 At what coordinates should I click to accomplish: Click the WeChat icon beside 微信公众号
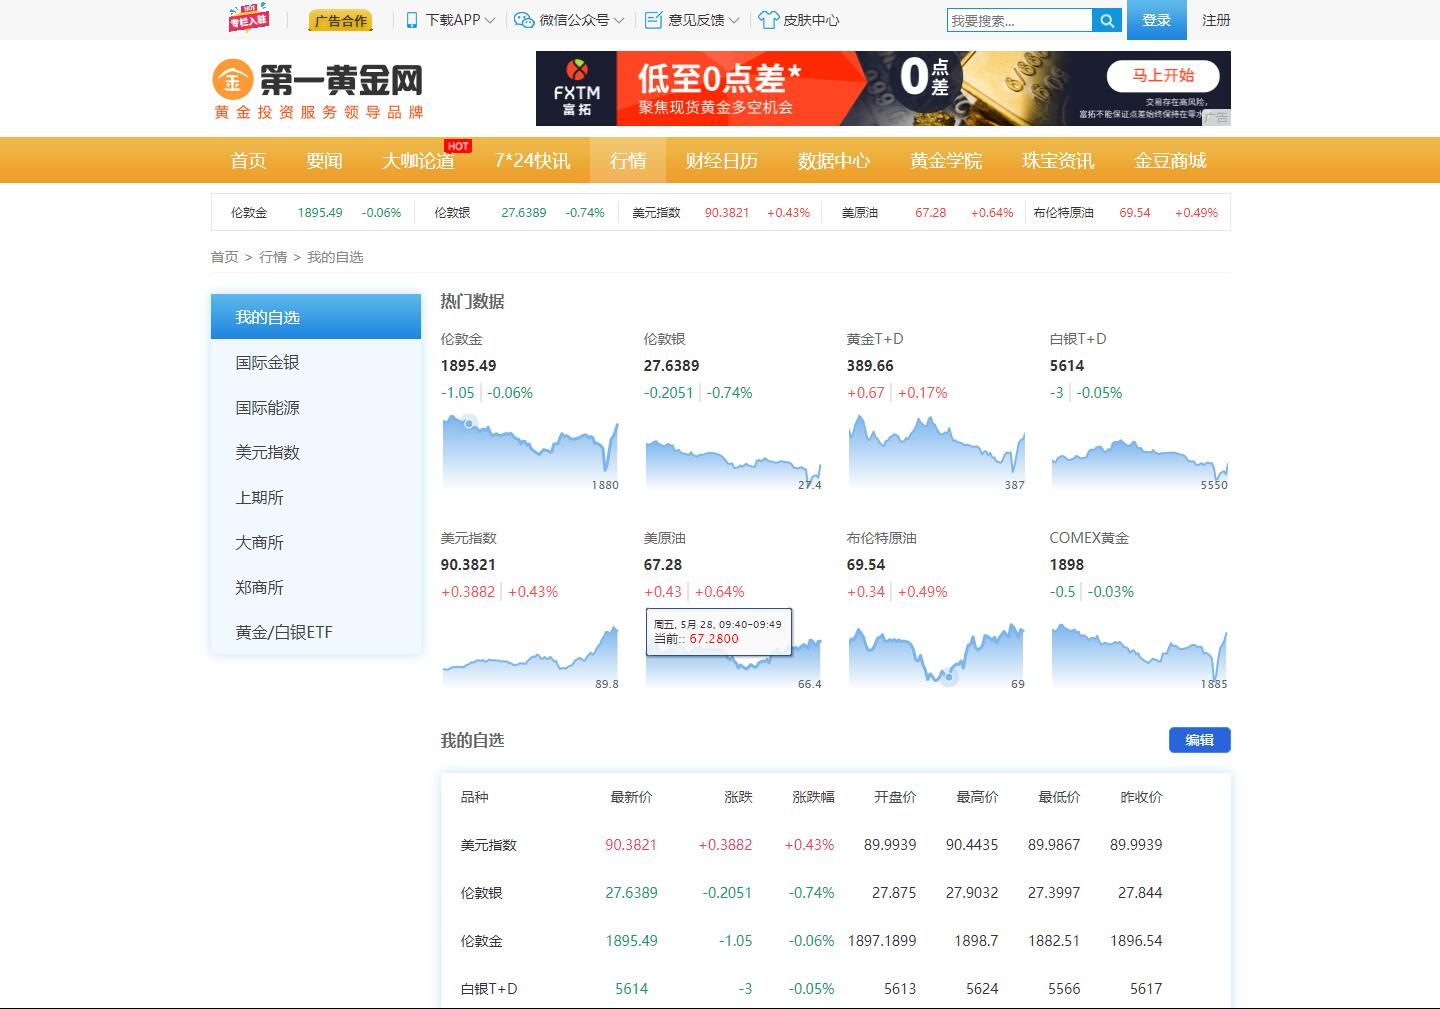(521, 19)
